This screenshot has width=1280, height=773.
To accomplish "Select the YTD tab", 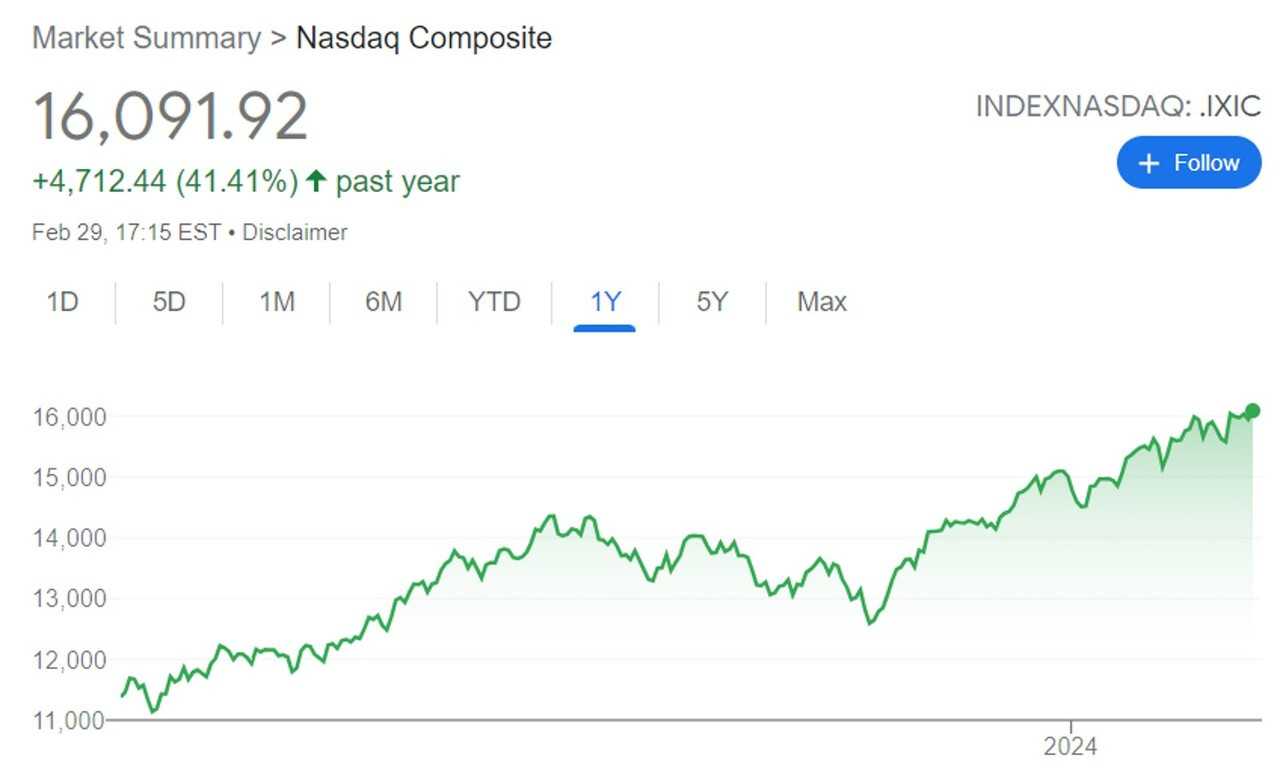I will [x=494, y=302].
